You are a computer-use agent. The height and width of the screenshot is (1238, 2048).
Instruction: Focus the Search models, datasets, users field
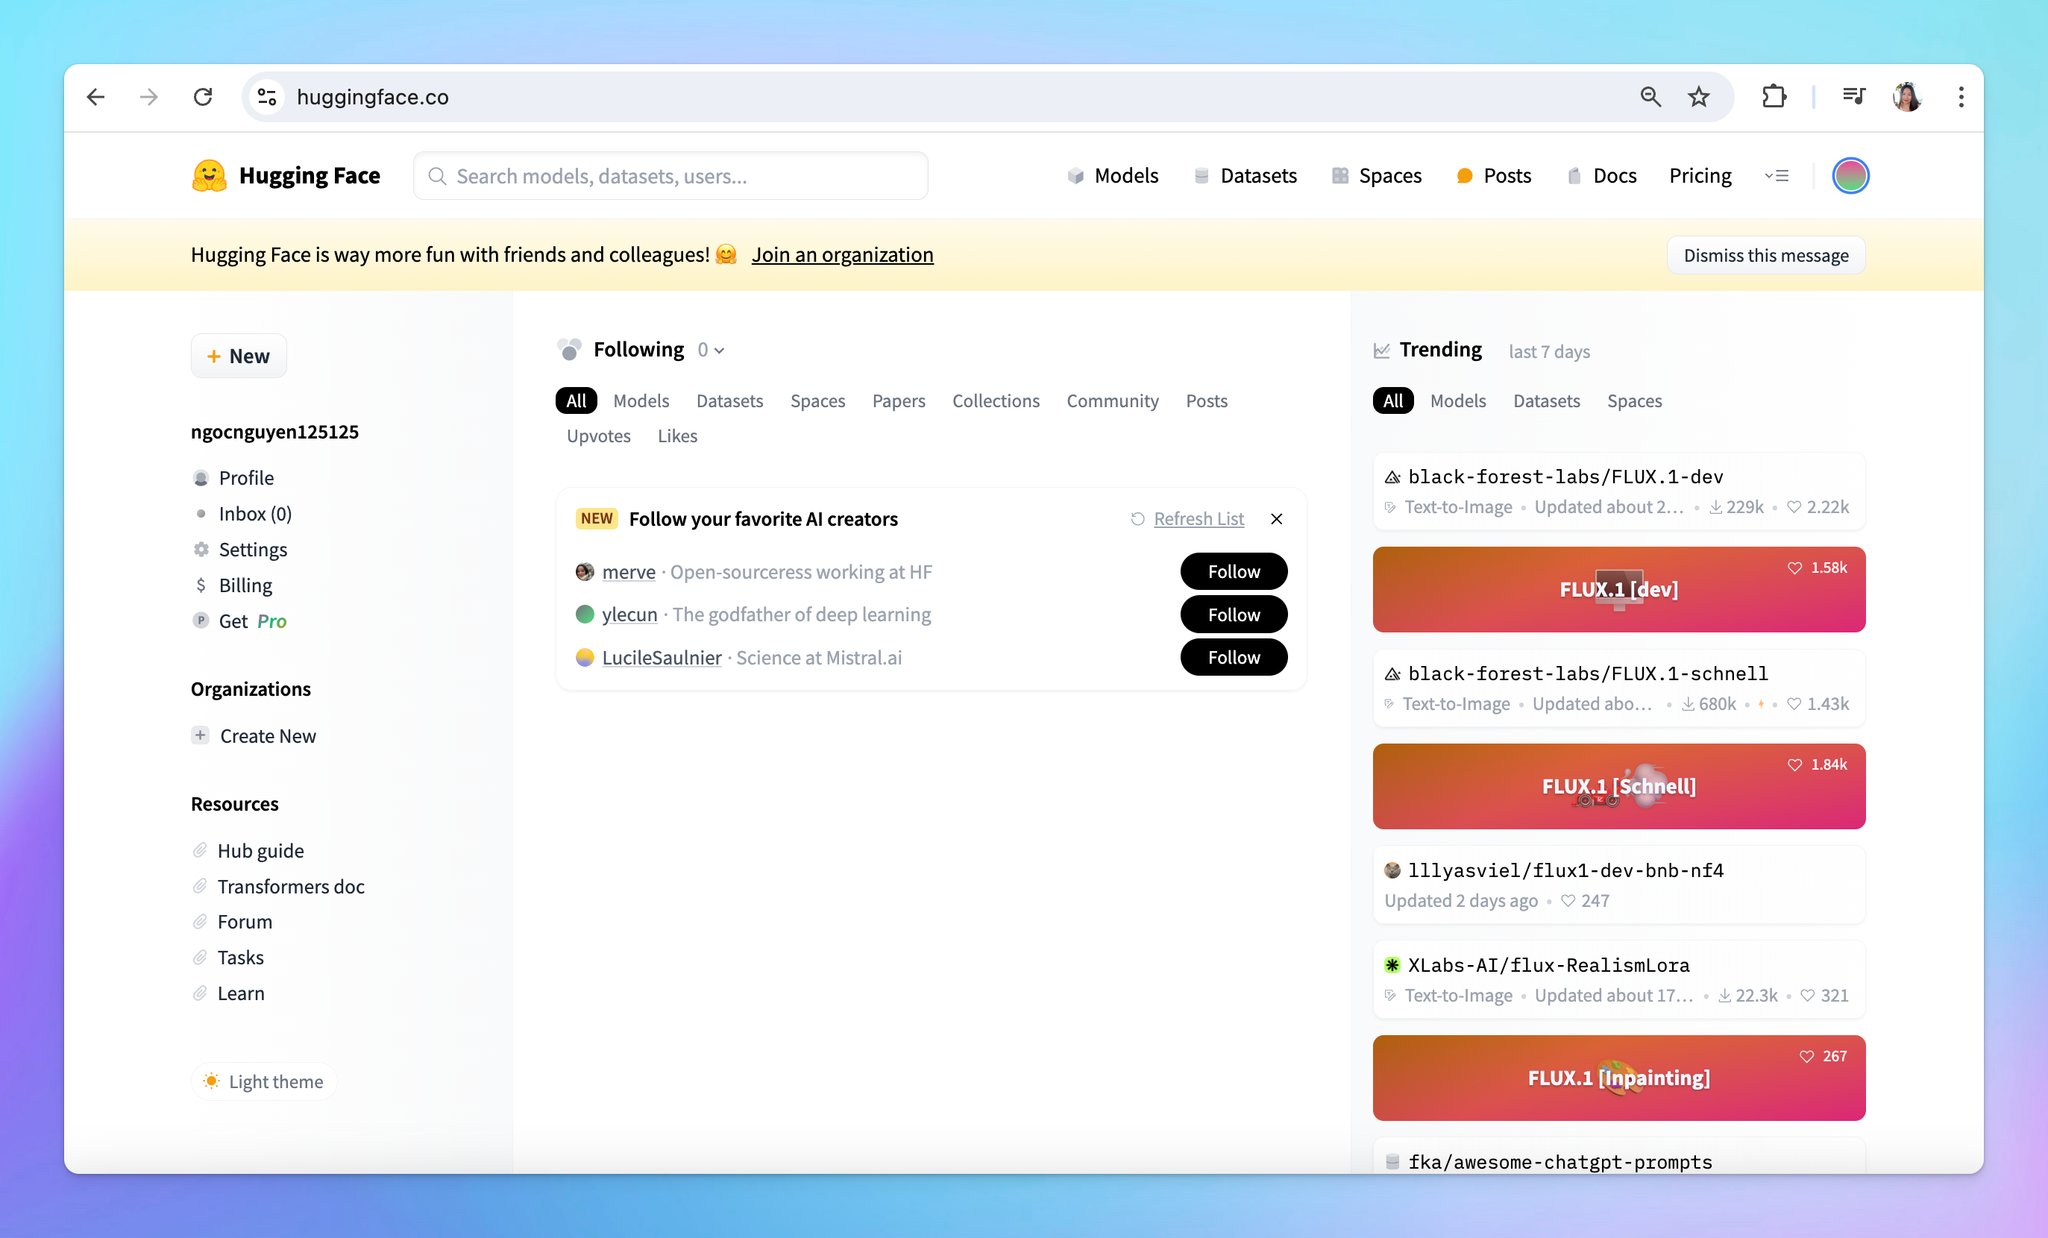tap(670, 176)
